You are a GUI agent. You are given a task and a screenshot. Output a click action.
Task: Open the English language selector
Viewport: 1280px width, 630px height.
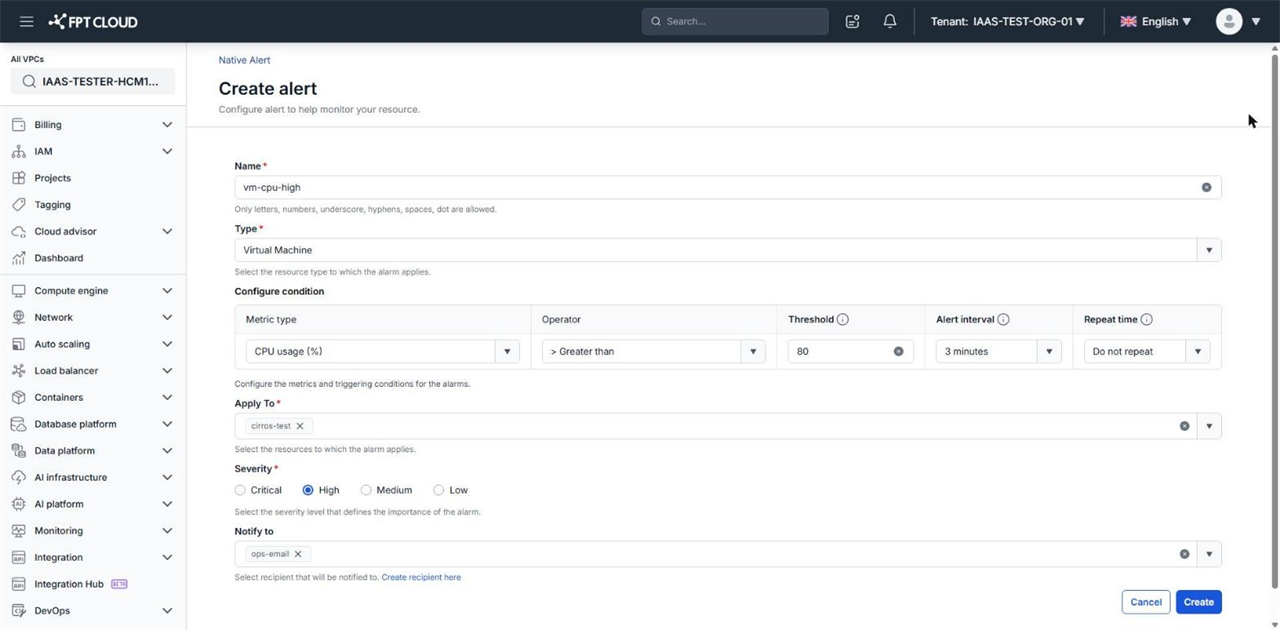pos(1155,21)
